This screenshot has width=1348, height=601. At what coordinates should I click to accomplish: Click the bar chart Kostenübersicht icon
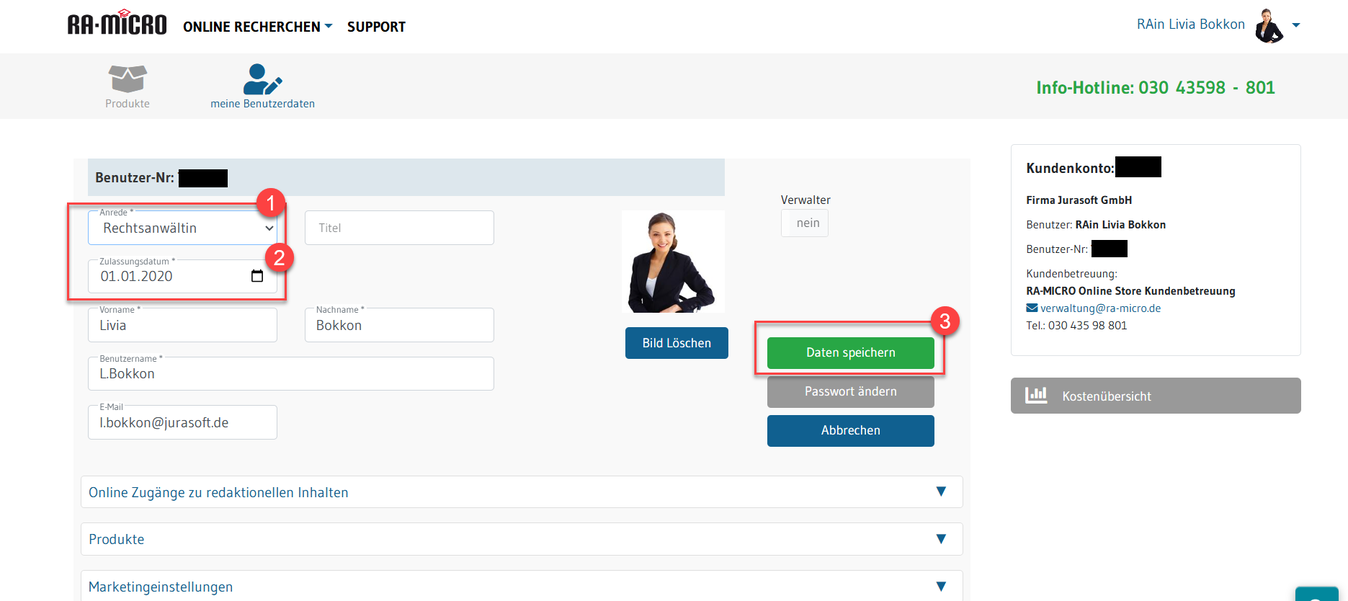[1036, 396]
